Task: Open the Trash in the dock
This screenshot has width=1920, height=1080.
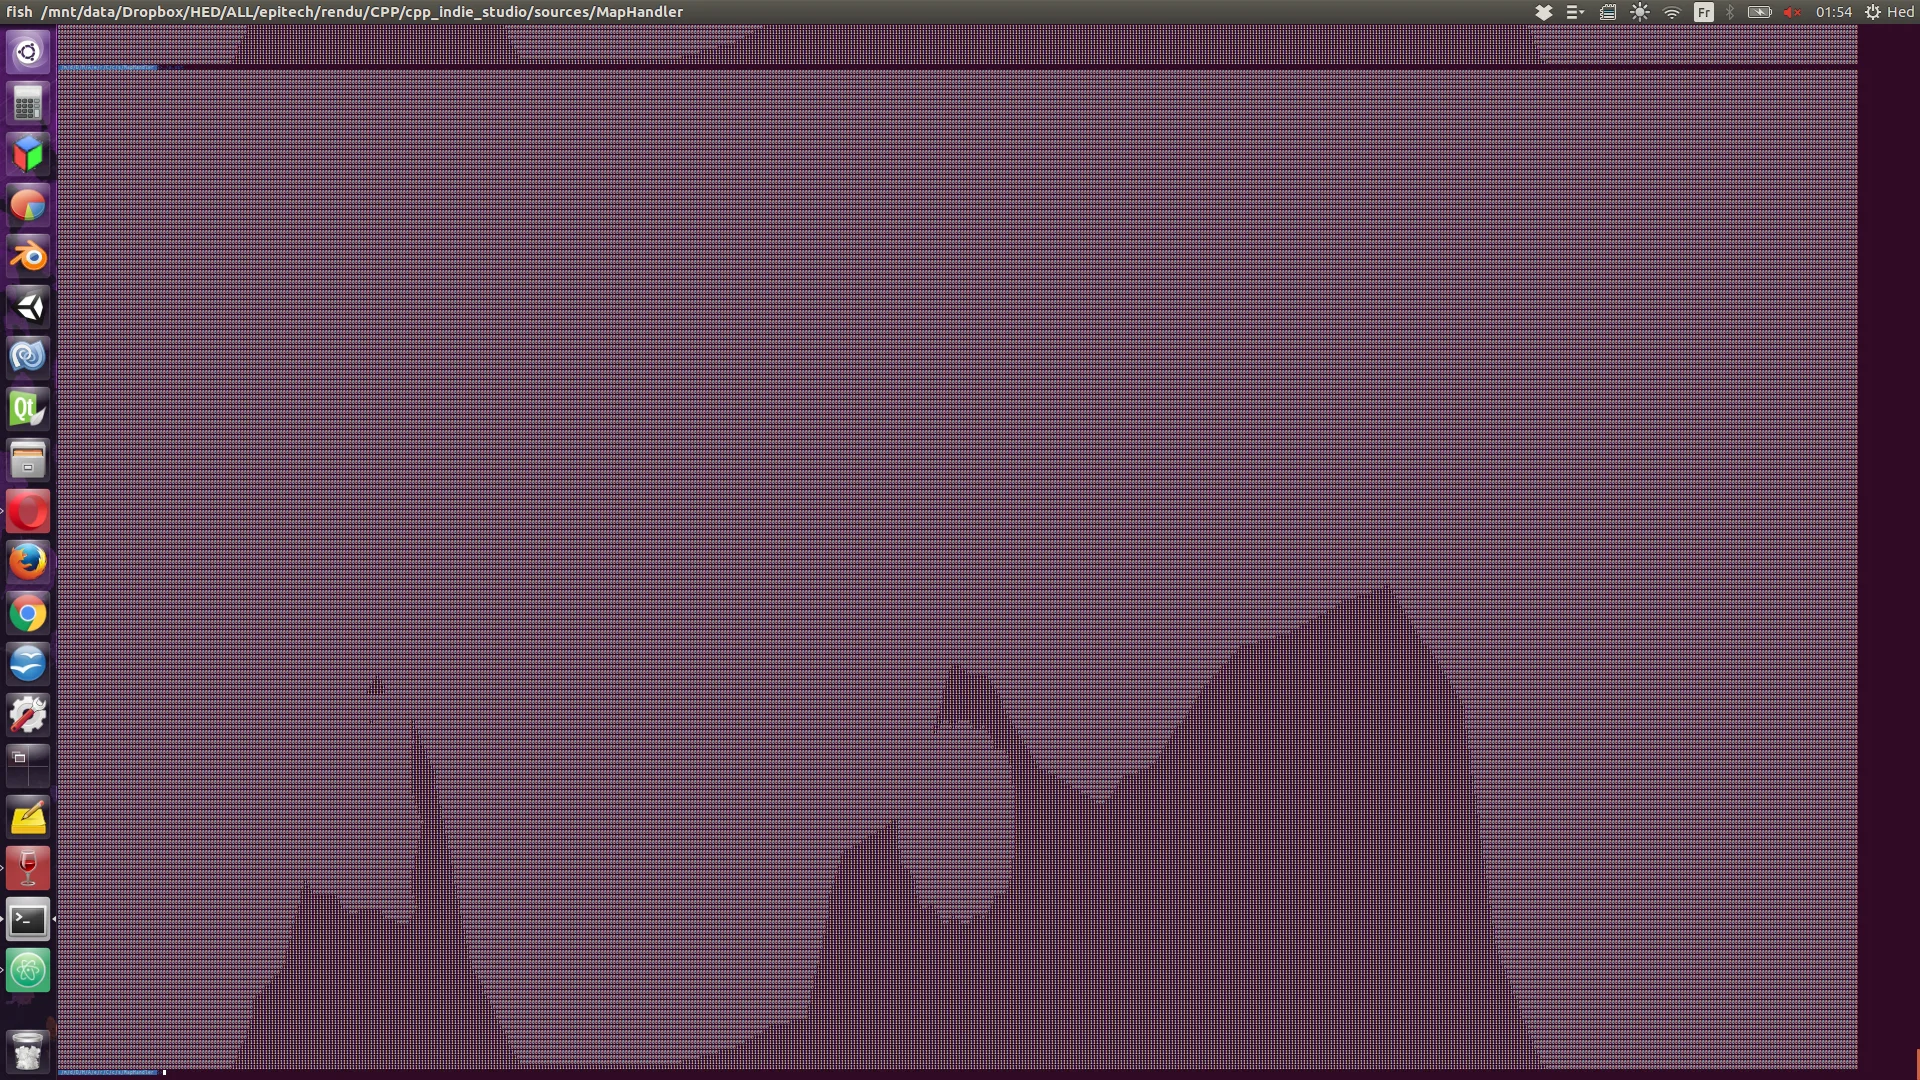Action: [x=28, y=1051]
